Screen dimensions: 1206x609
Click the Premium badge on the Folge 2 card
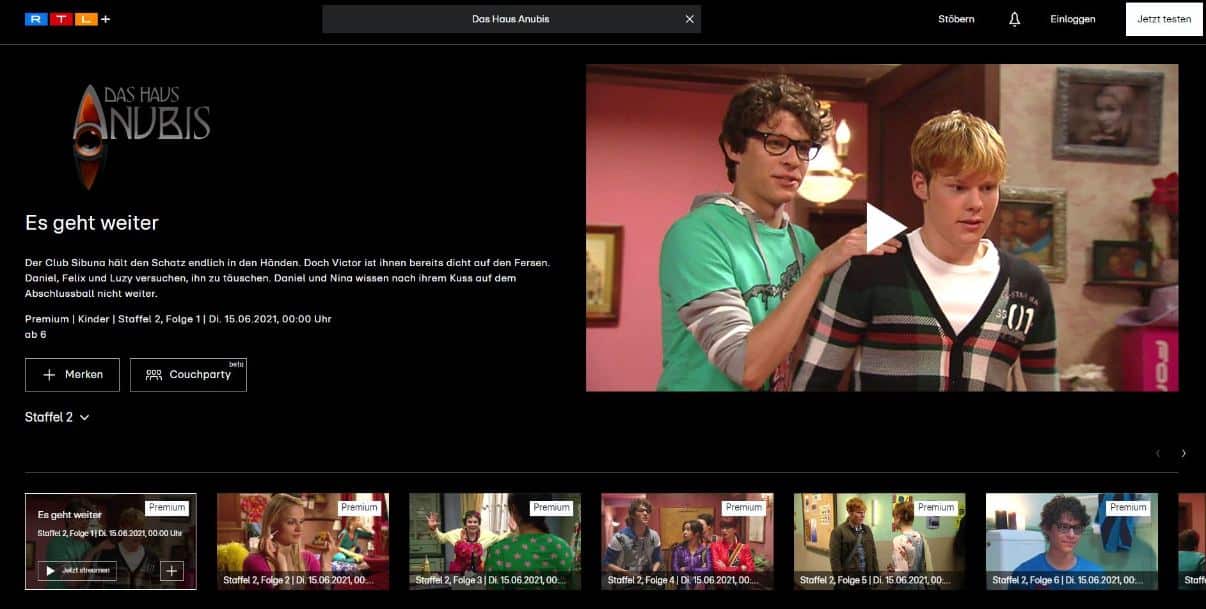coord(359,508)
